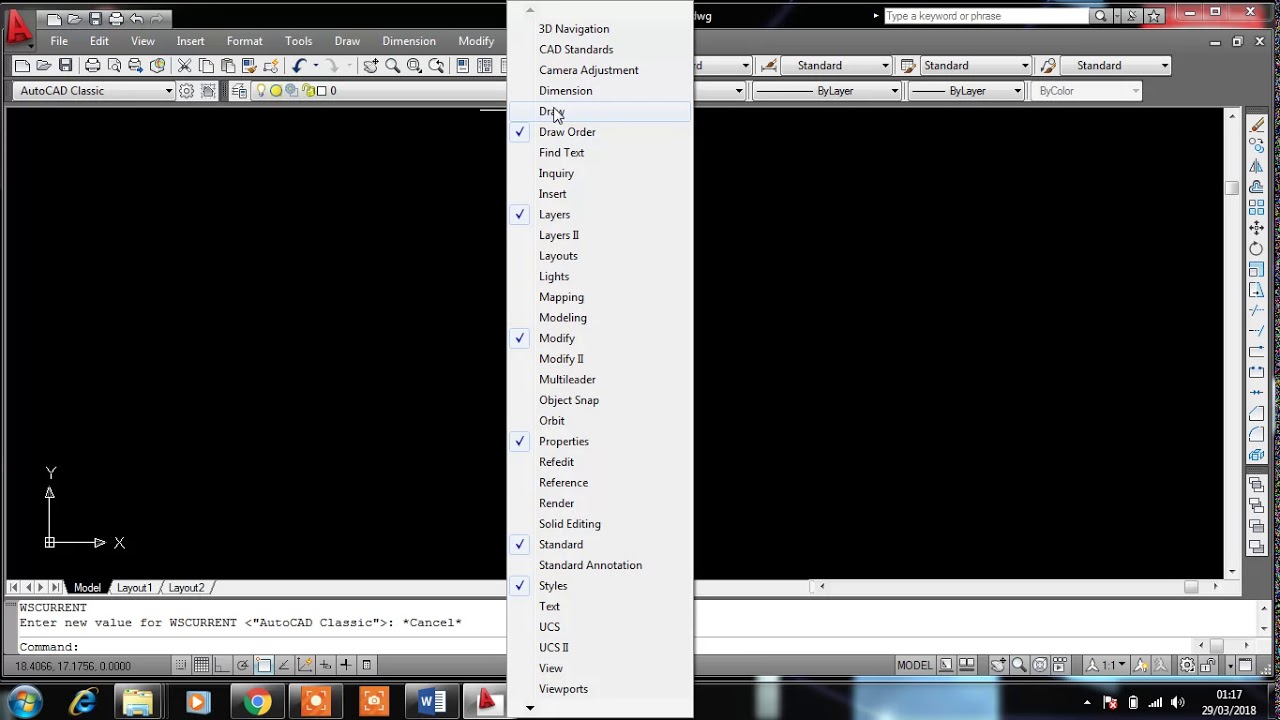Click the search binoculars icon
1280x720 pixels.
coord(1100,16)
